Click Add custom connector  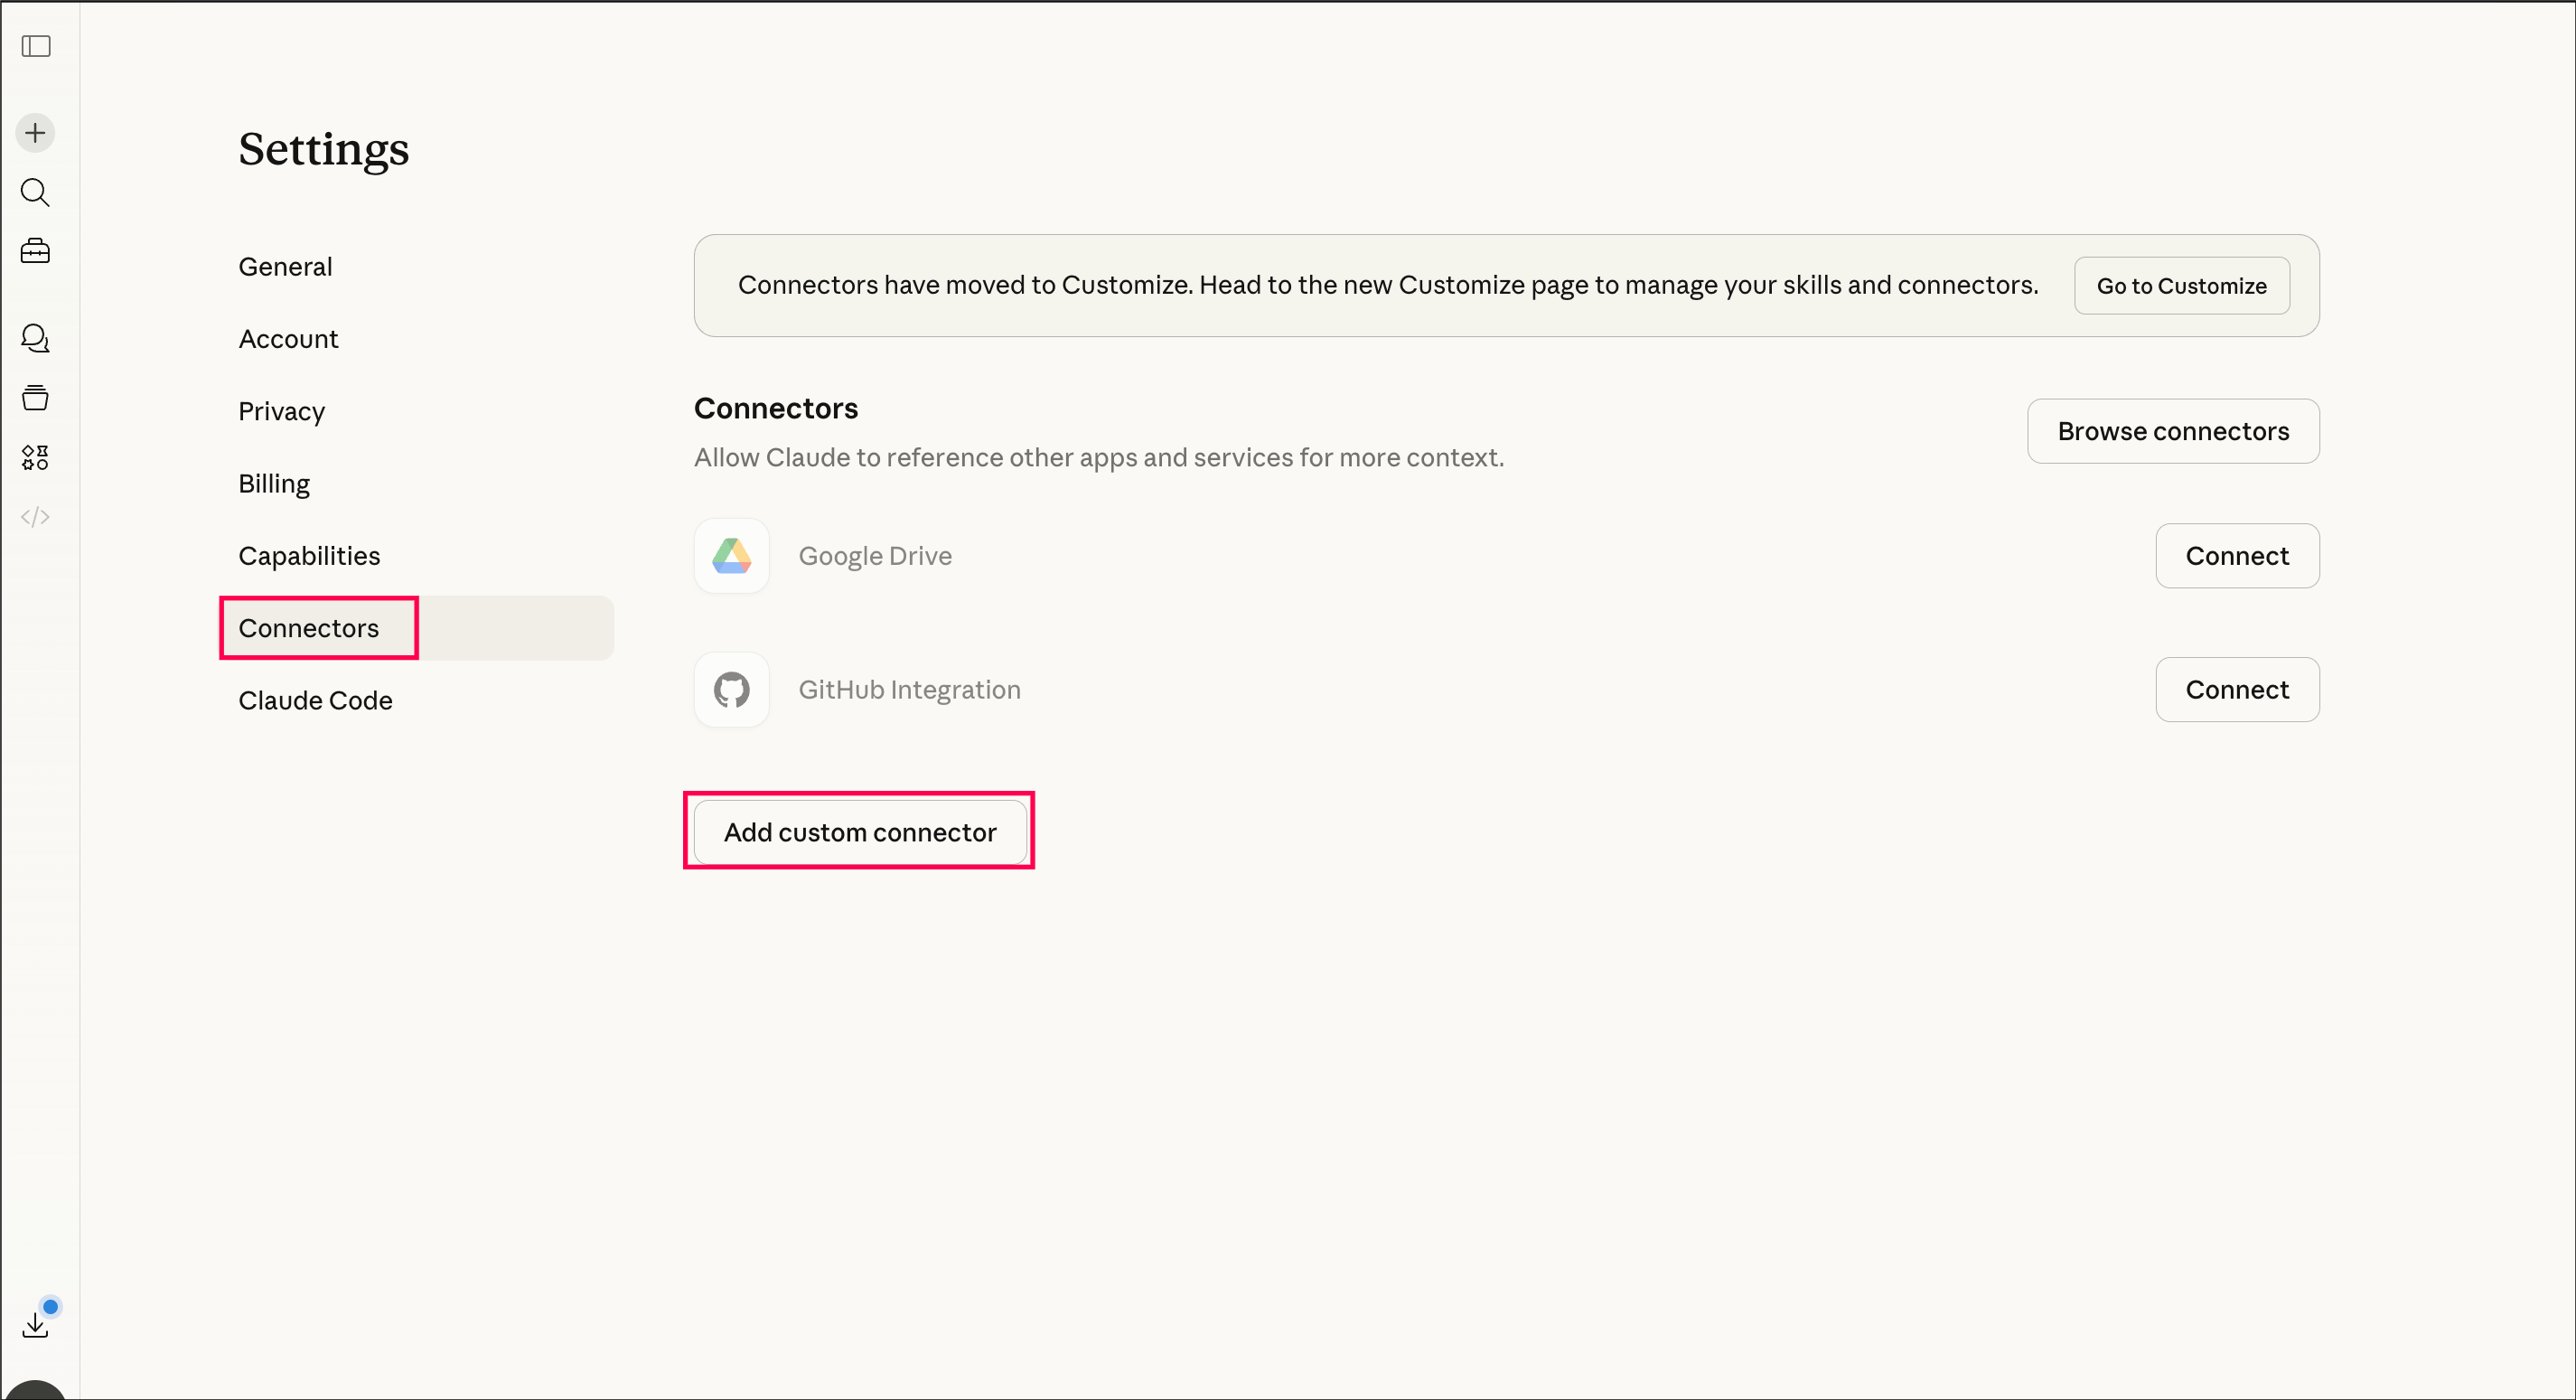point(859,832)
